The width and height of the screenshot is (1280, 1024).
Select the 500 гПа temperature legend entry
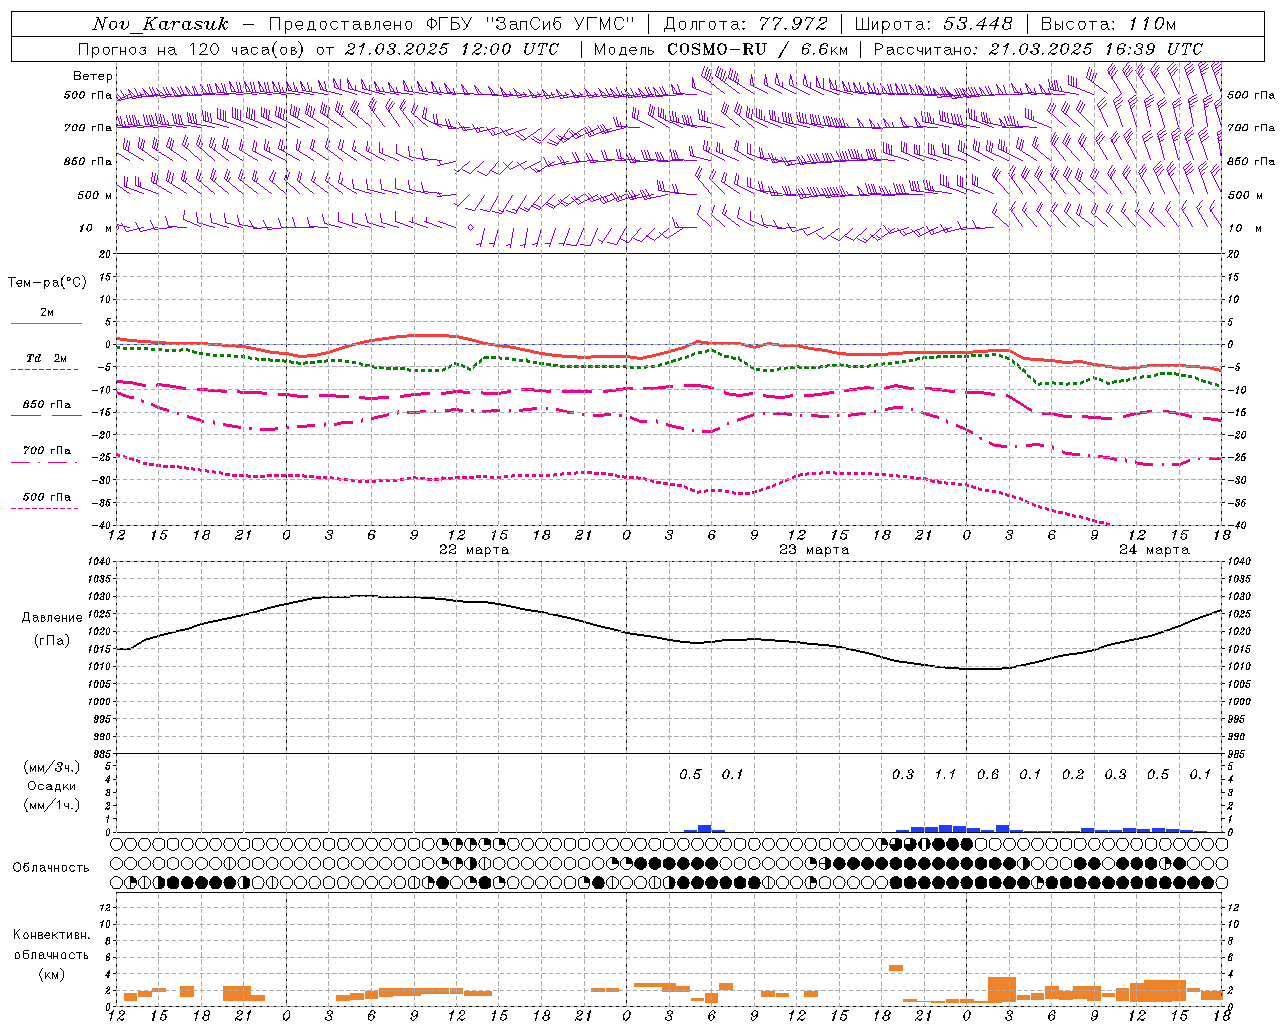click(x=46, y=497)
